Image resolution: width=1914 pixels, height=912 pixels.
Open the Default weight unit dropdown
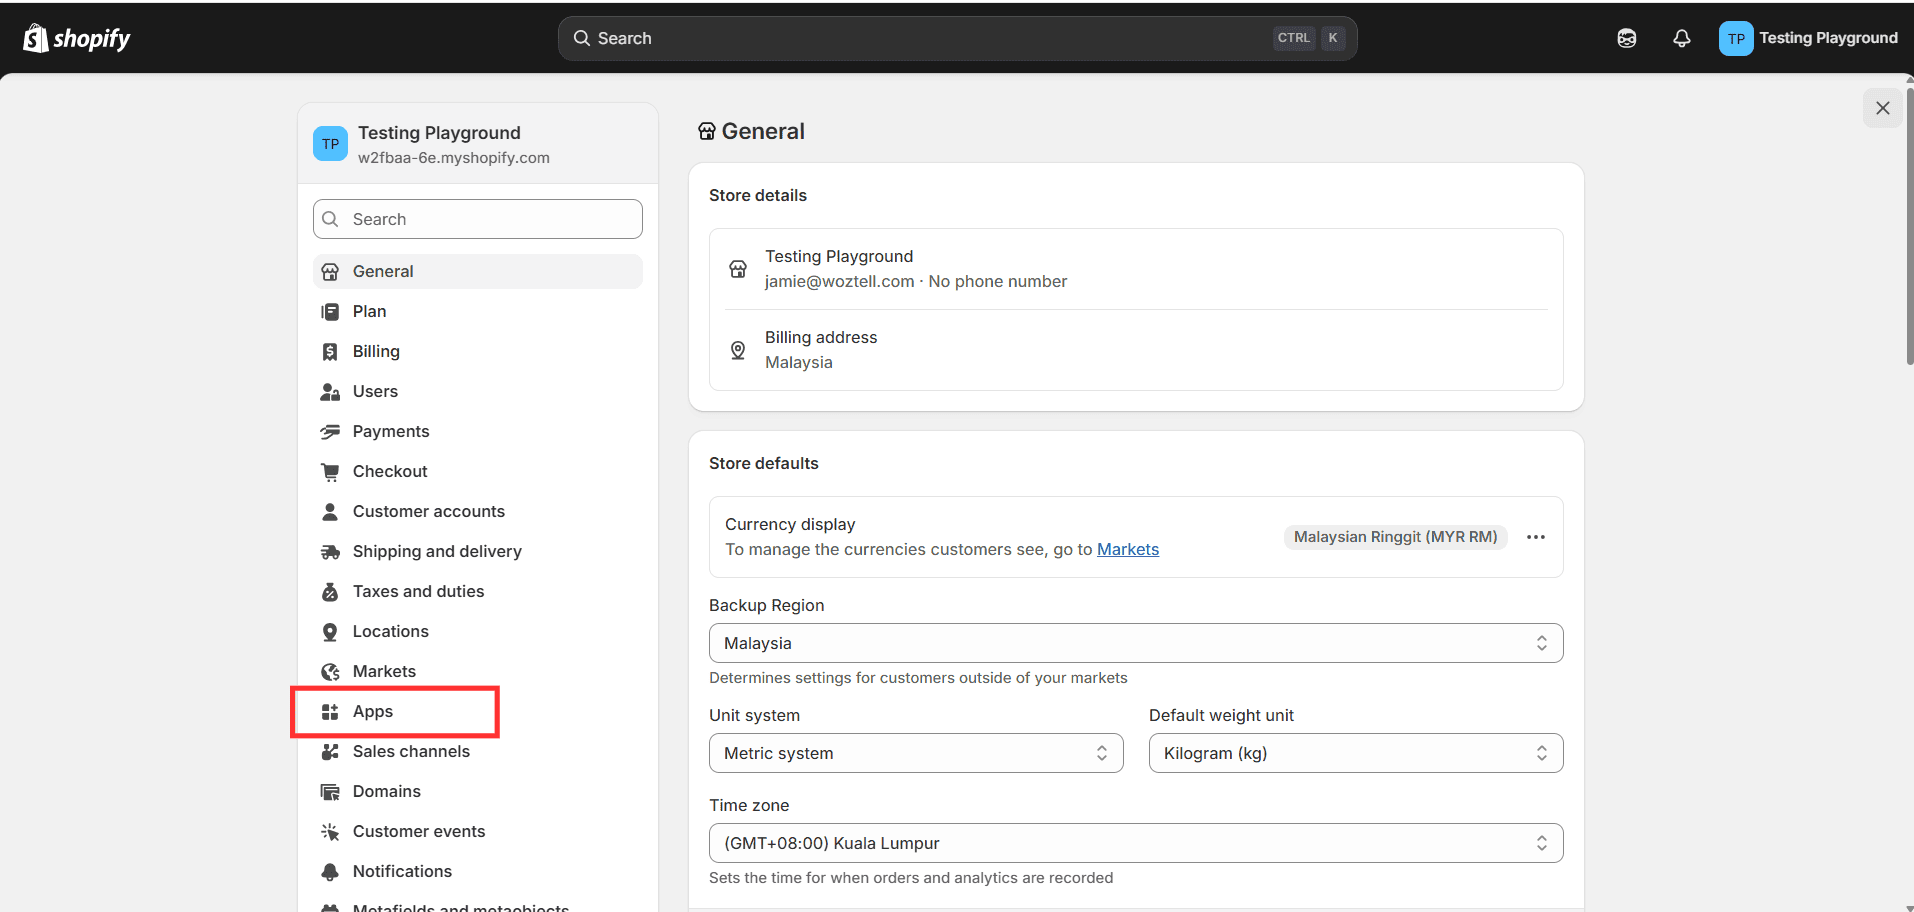pos(1355,753)
